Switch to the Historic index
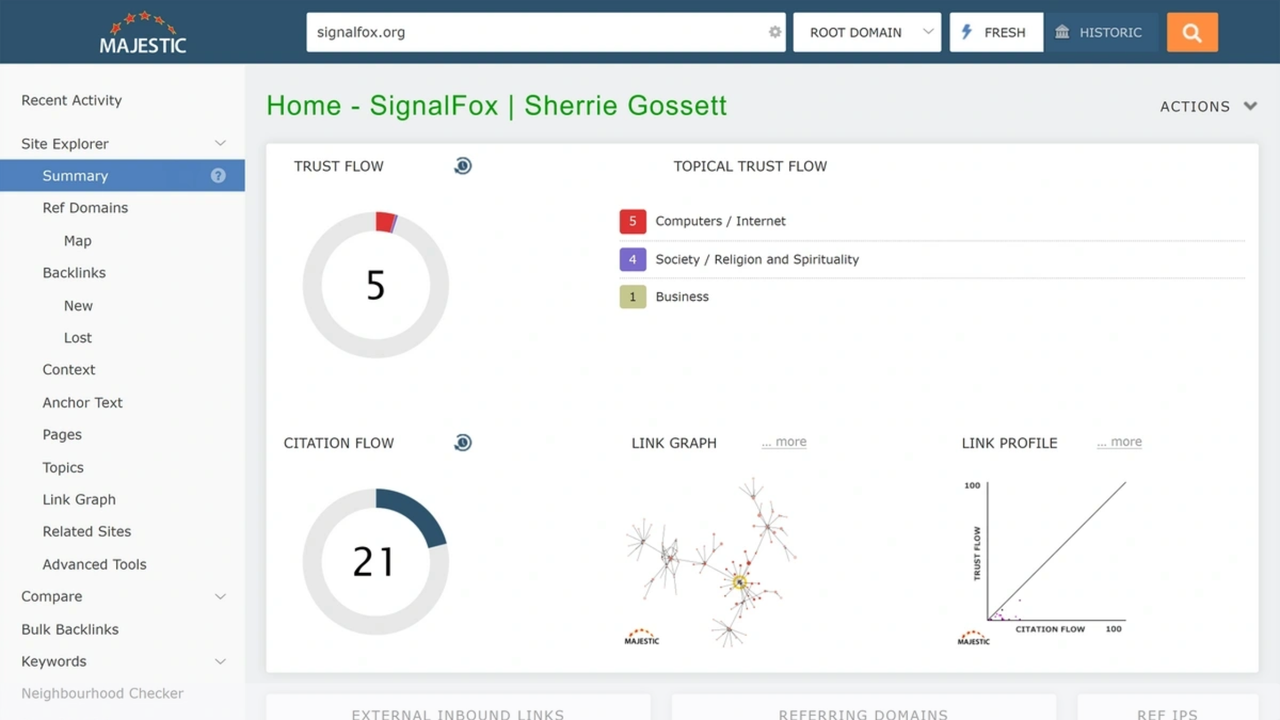The image size is (1280, 720). point(1102,32)
